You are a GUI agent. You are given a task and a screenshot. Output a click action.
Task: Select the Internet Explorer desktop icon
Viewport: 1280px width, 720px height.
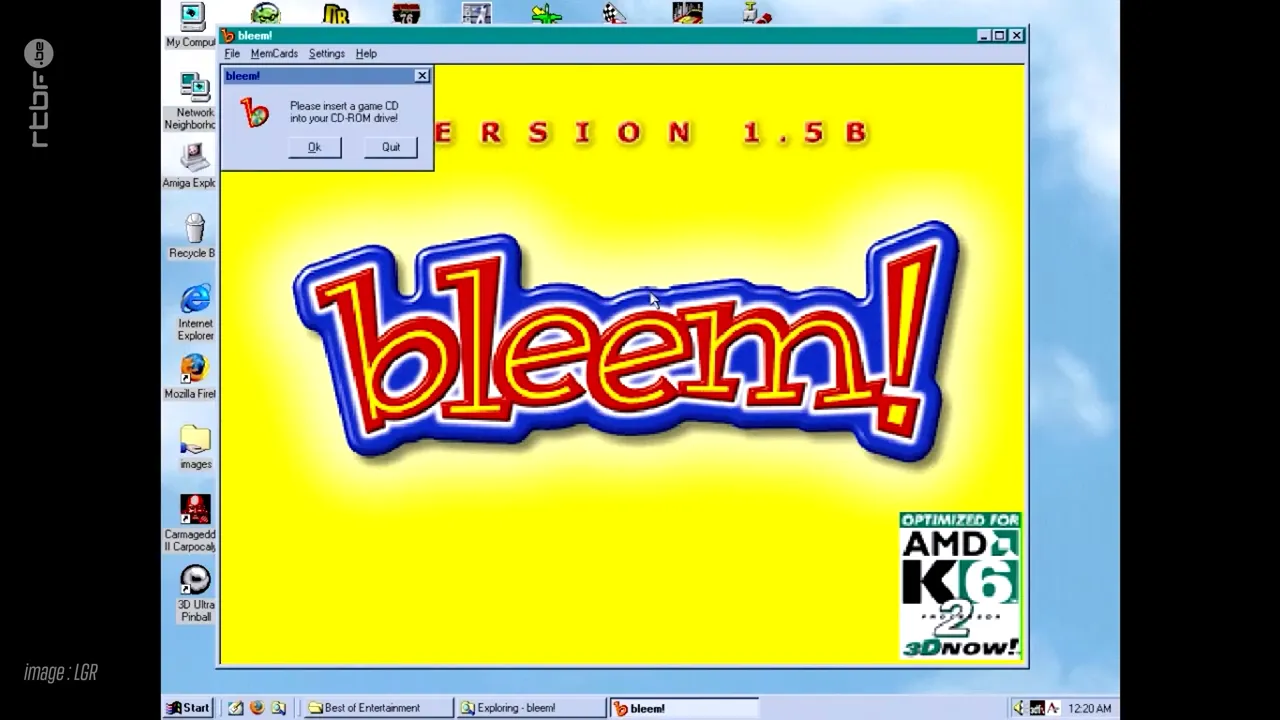(x=195, y=312)
